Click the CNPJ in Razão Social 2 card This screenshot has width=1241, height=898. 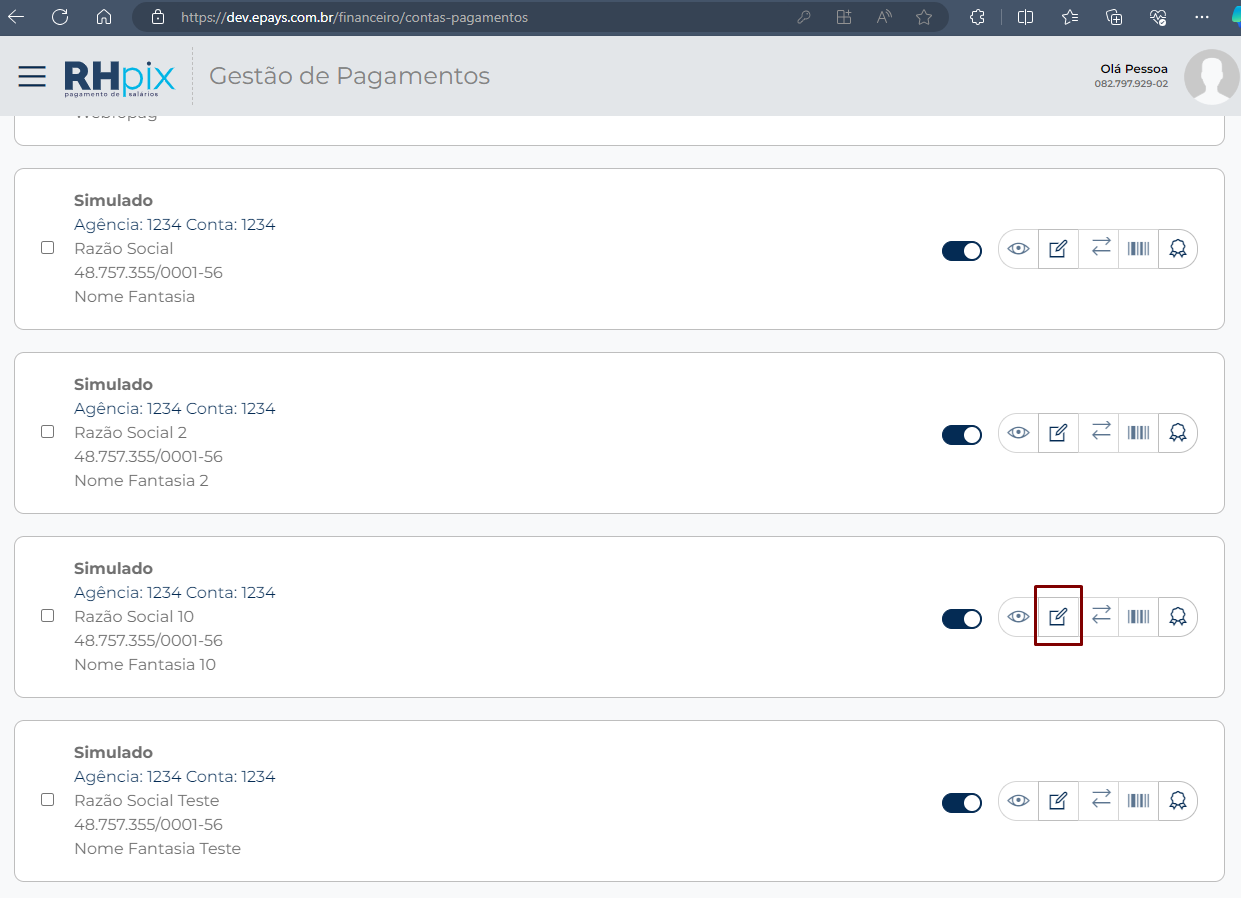pos(148,456)
